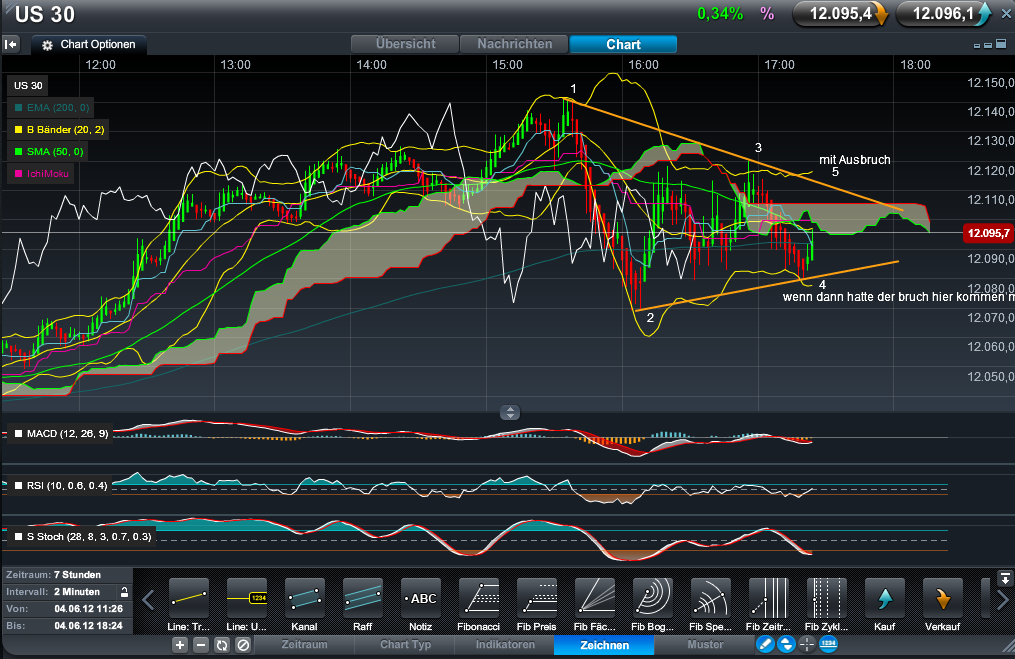Open the Zeitraum bottom tab
Image resolution: width=1015 pixels, height=659 pixels.
[x=304, y=645]
